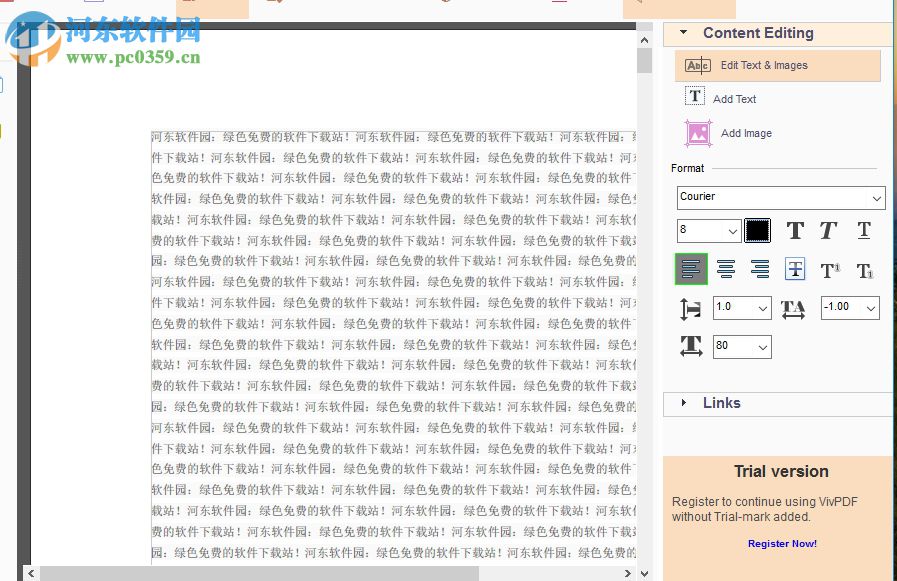
Task: Center align the text
Action: [x=726, y=269]
